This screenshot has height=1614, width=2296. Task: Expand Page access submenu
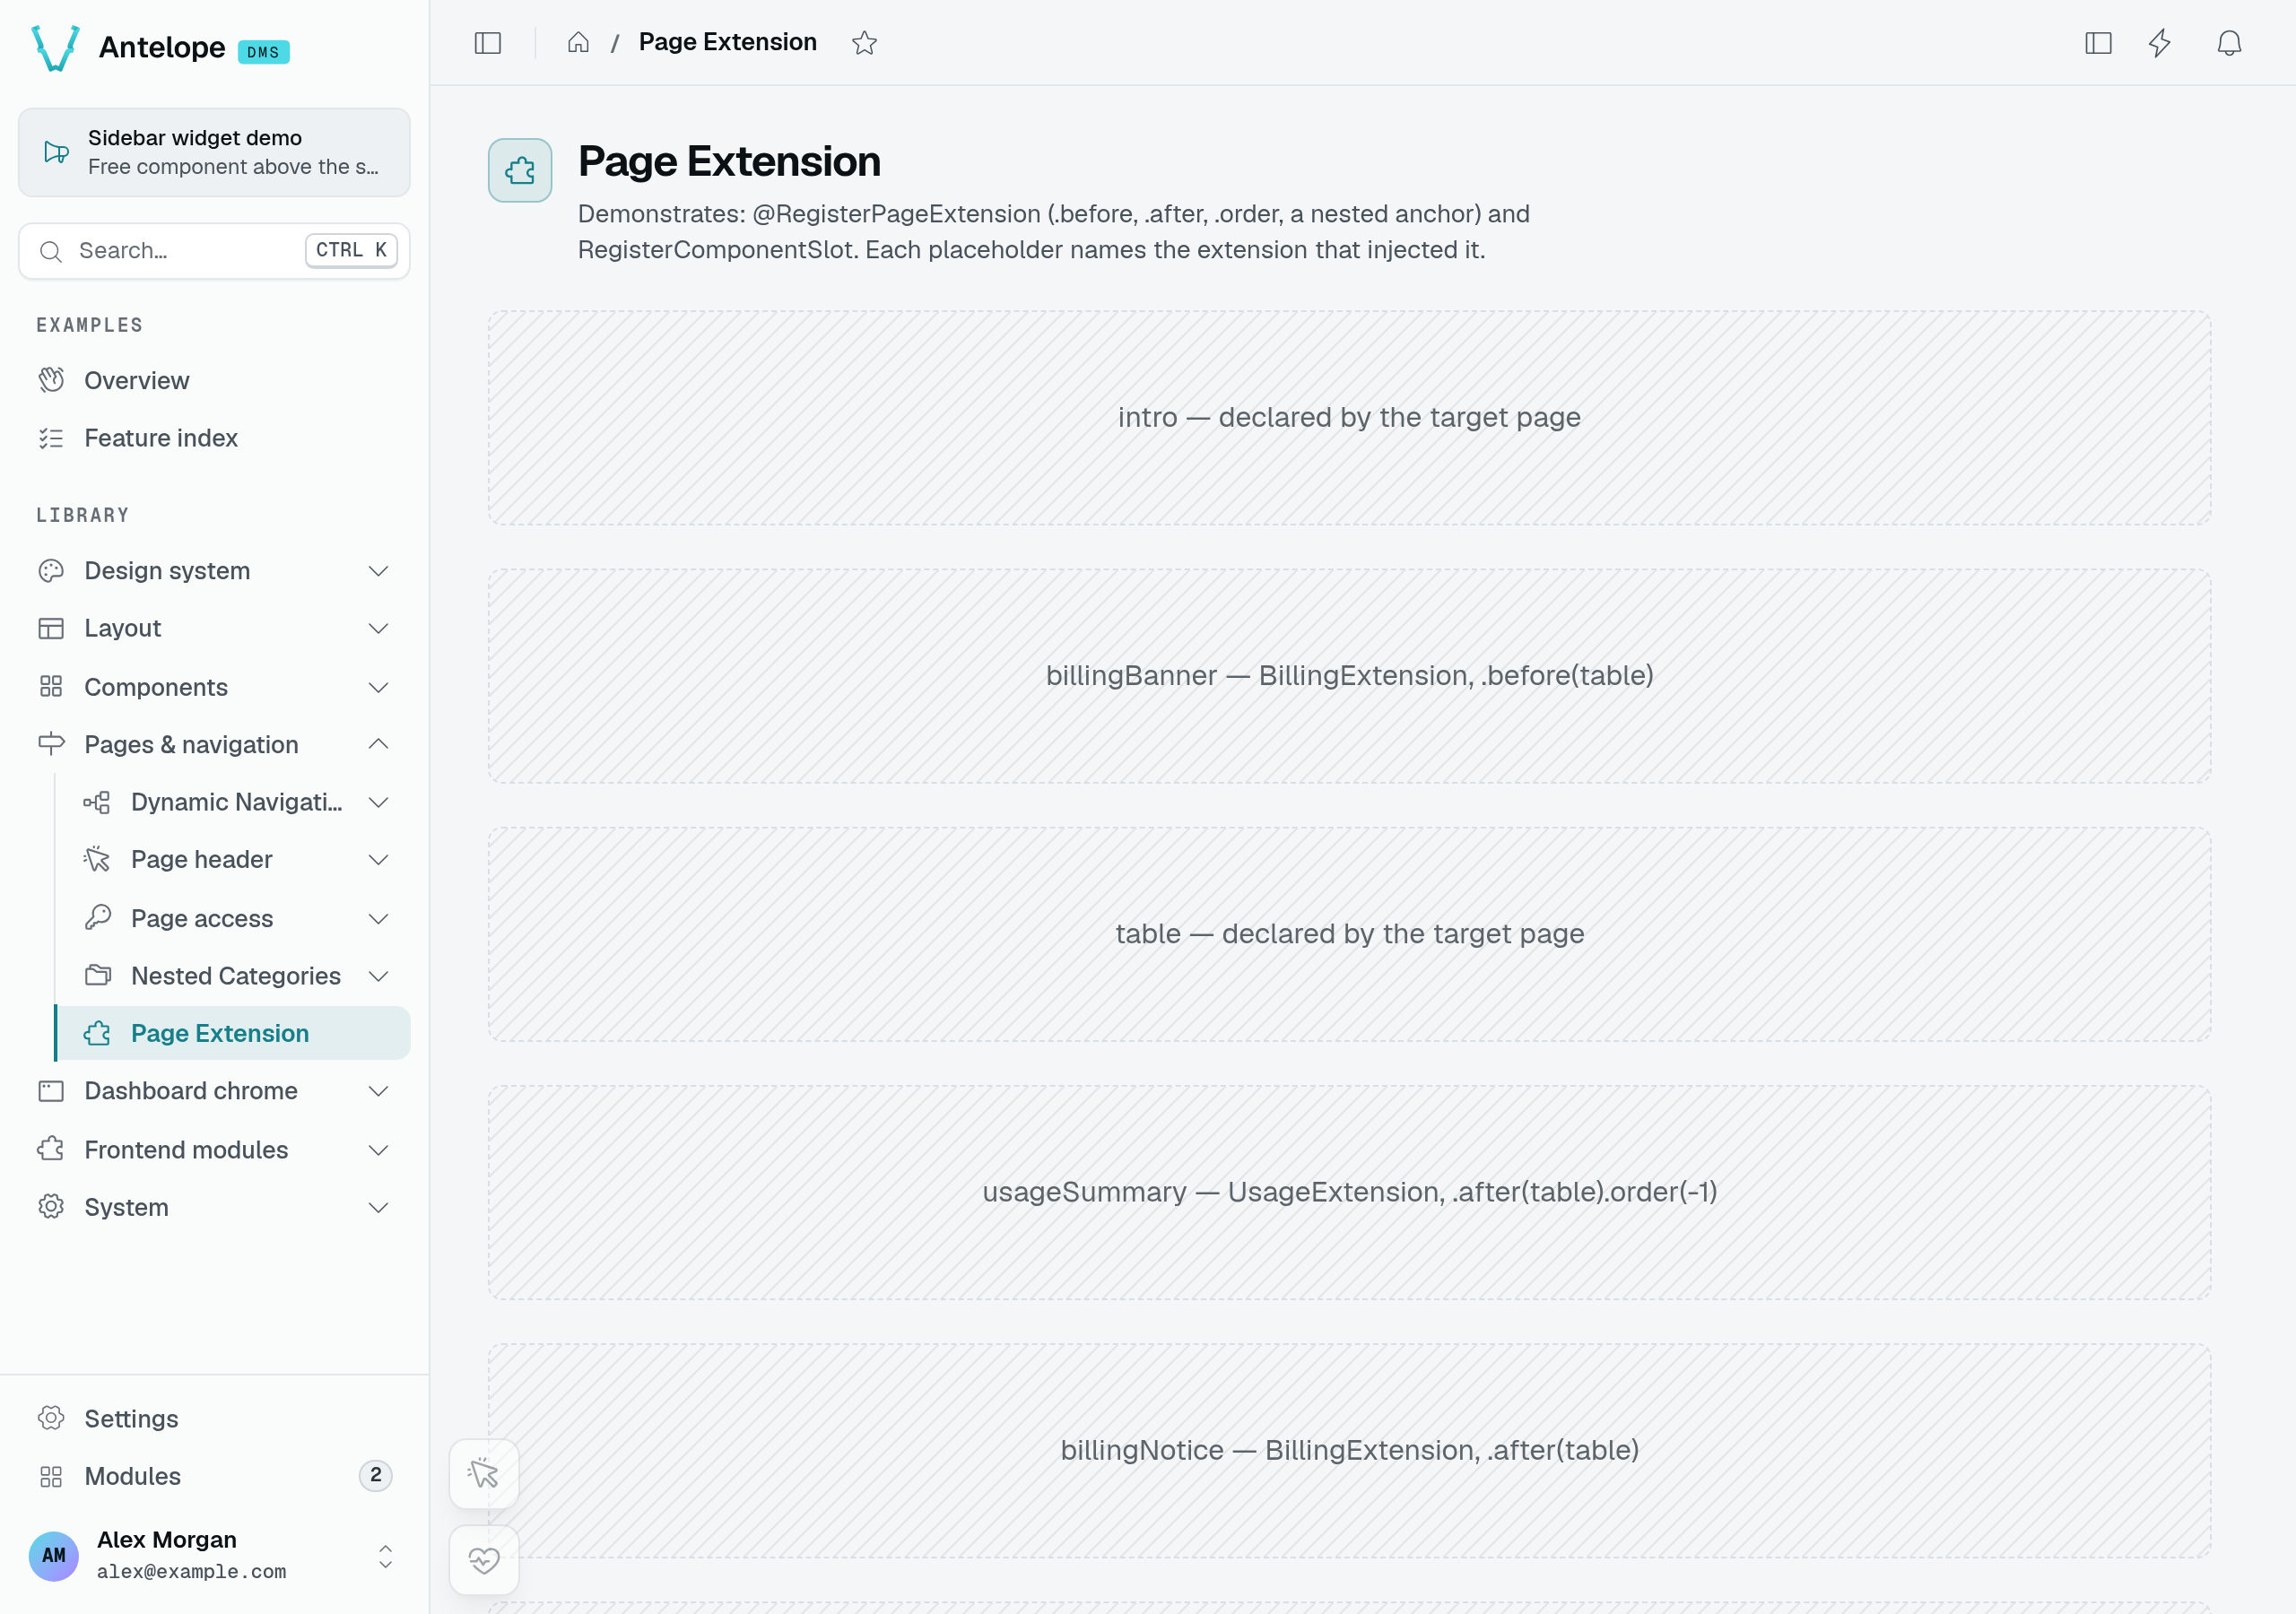click(x=234, y=918)
